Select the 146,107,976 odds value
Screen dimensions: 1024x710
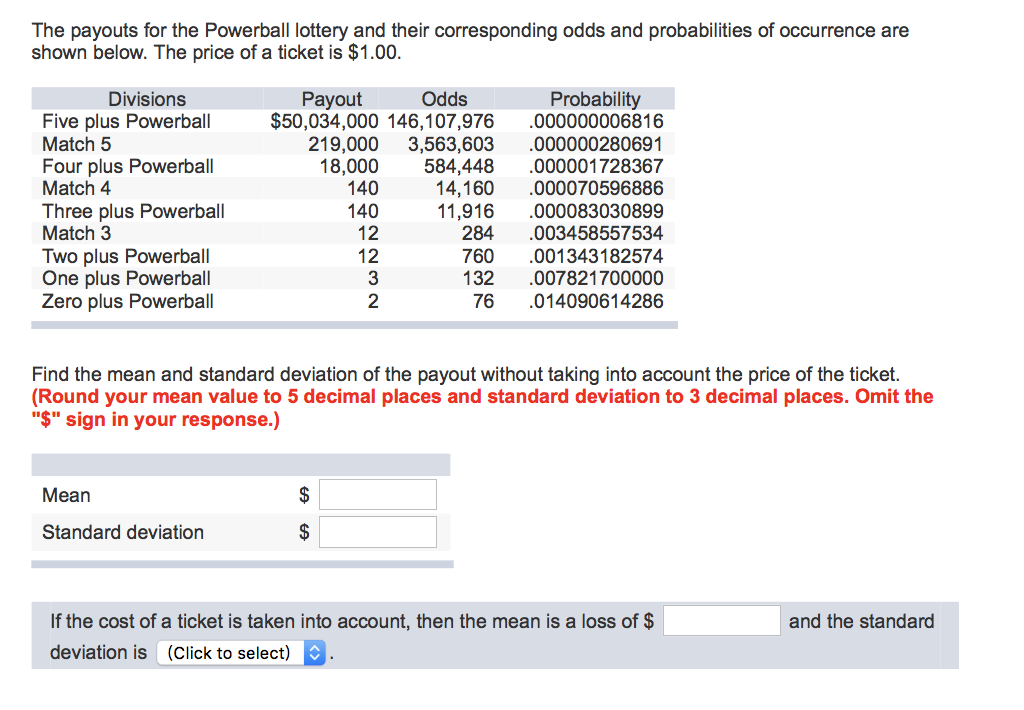pos(440,121)
